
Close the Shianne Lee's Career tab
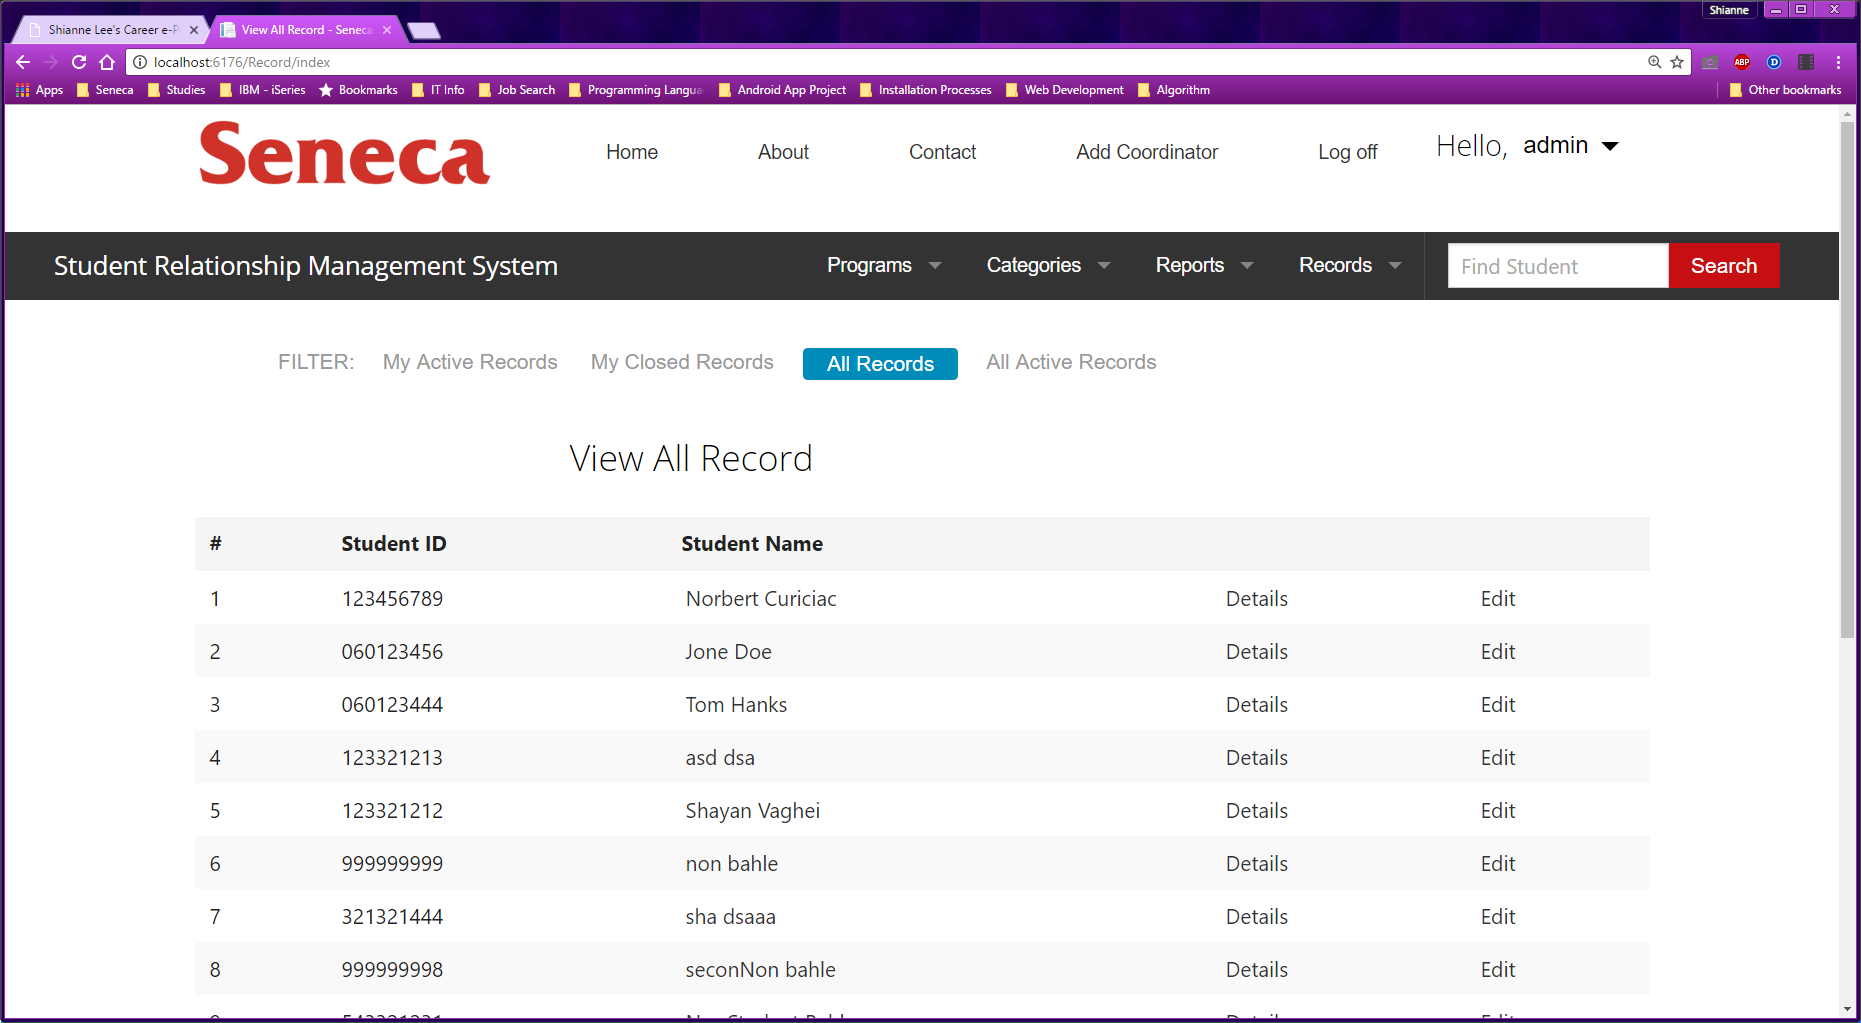(194, 30)
